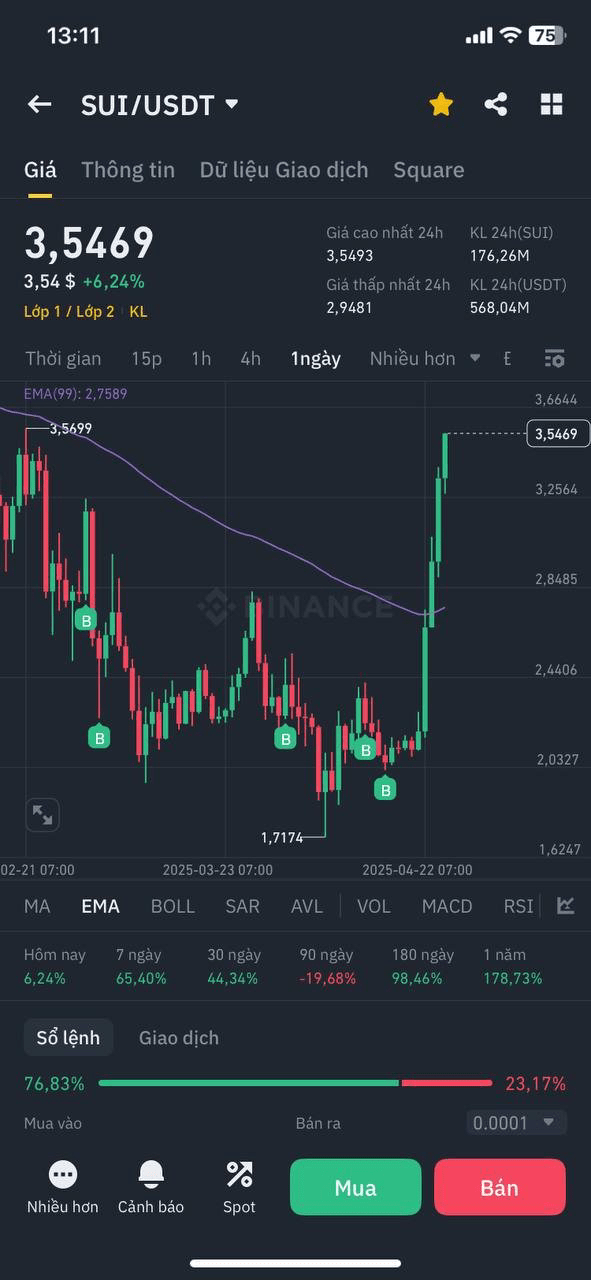This screenshot has width=591, height=1280.
Task: Click the Giá cao nhất 24h value 3,5493
Action: (350, 255)
